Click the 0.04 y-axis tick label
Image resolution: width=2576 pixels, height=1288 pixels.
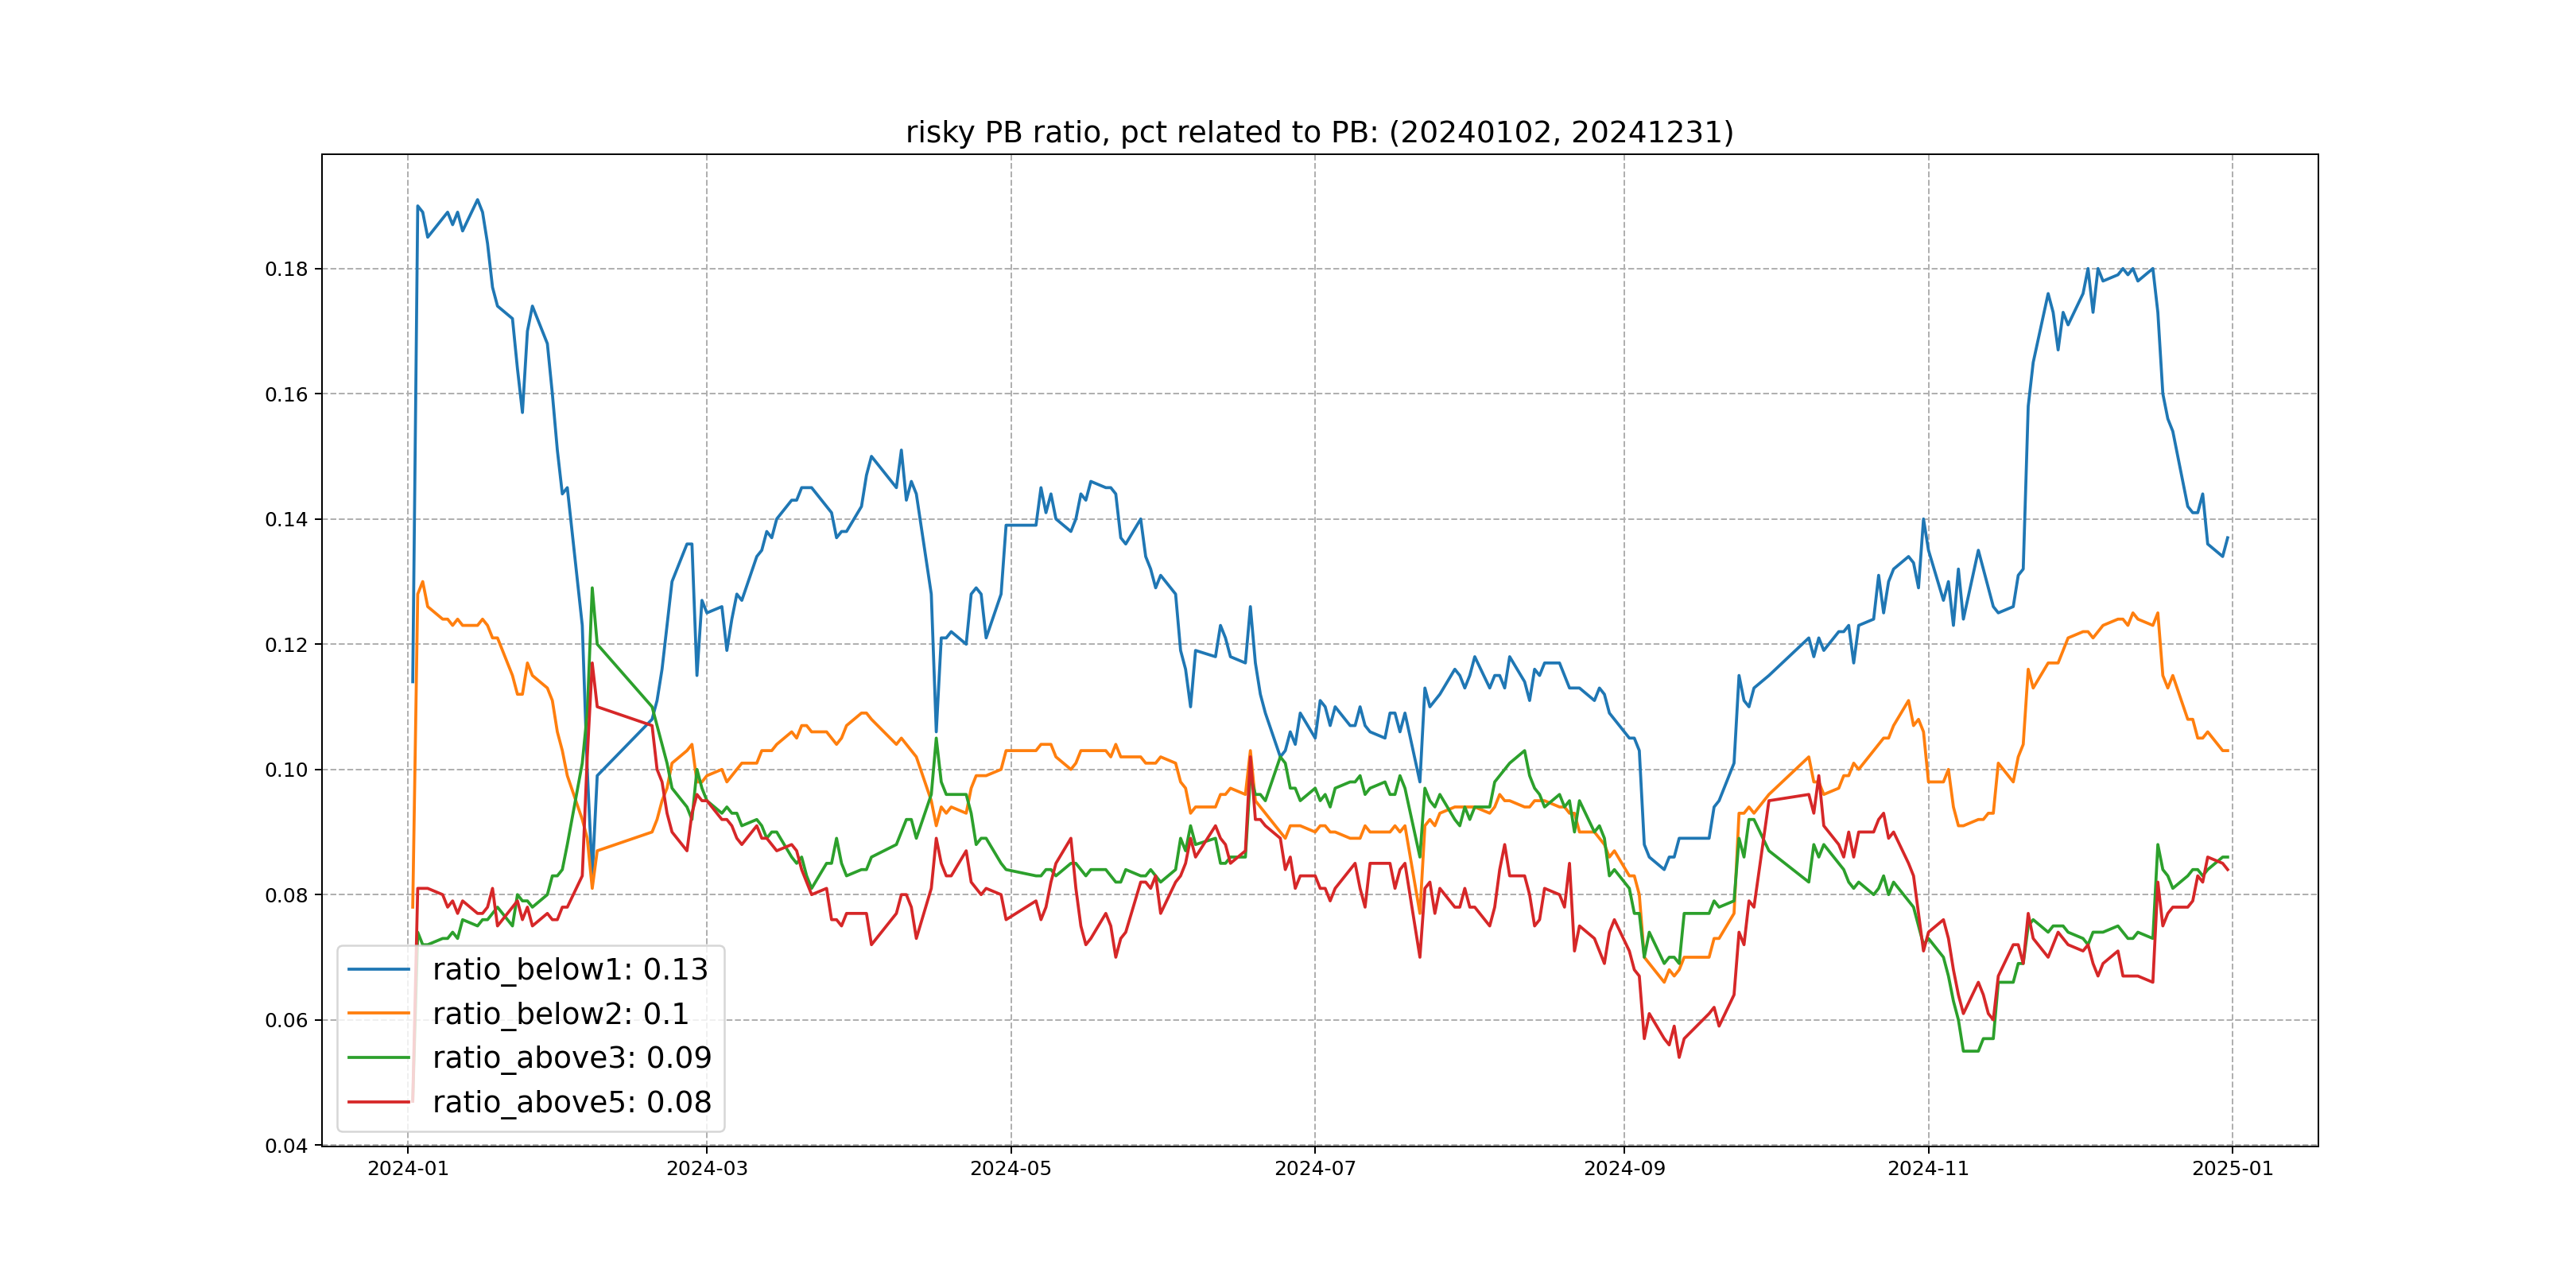pos(286,1146)
